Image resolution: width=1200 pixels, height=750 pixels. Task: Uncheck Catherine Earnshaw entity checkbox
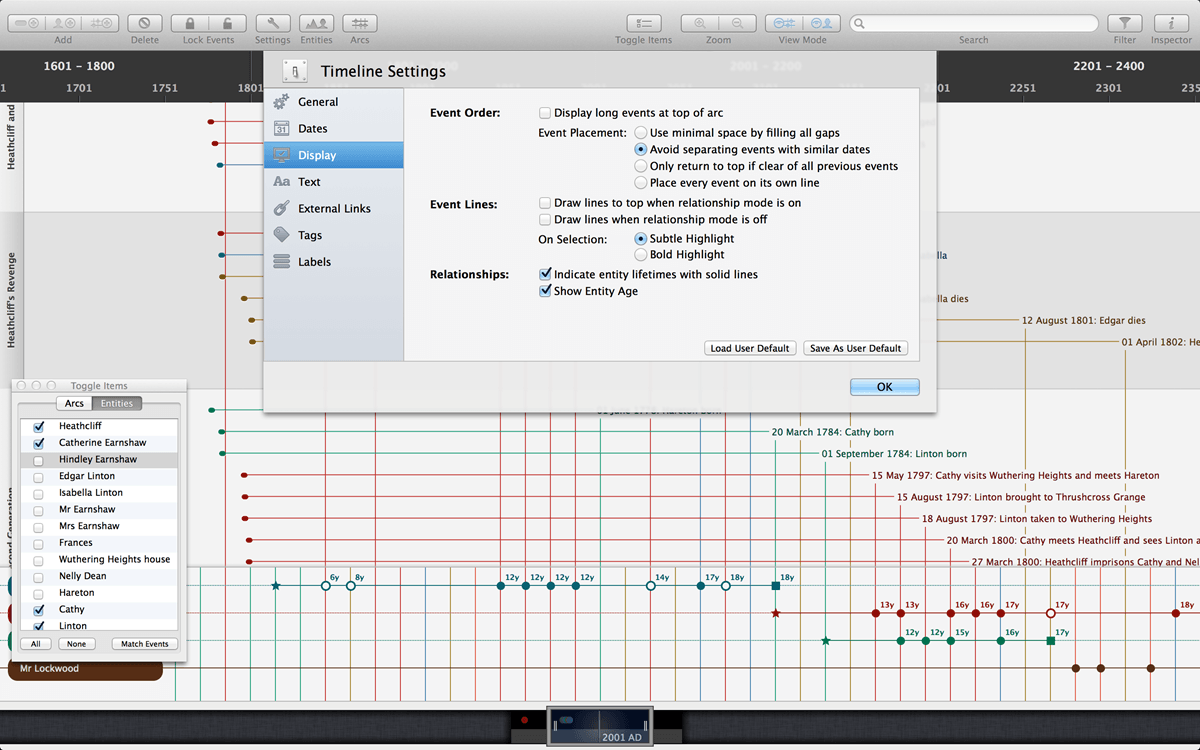39,443
